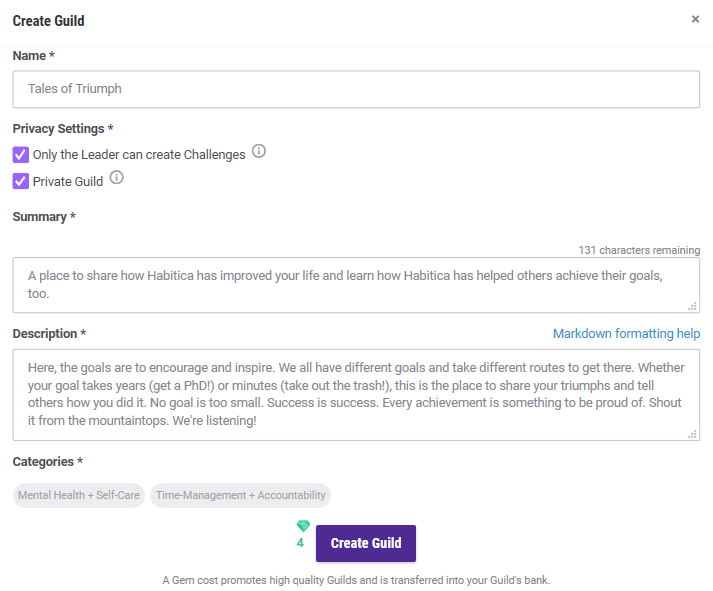Click the Categories field label
The image size is (713, 591).
point(47,462)
